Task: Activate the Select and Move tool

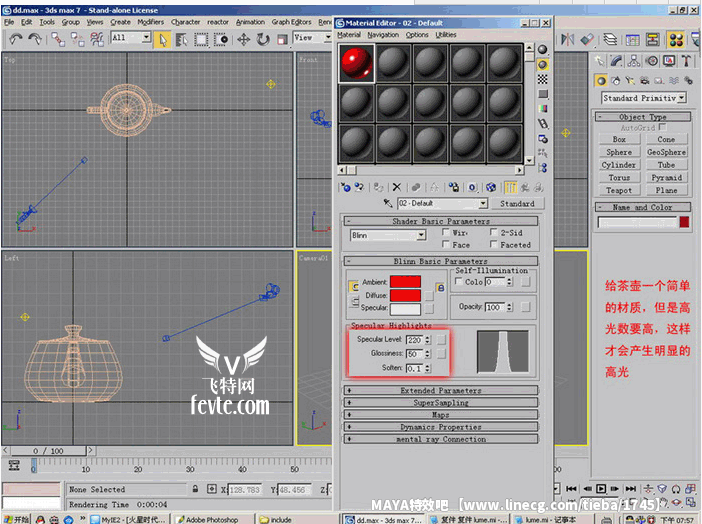Action: (244, 40)
